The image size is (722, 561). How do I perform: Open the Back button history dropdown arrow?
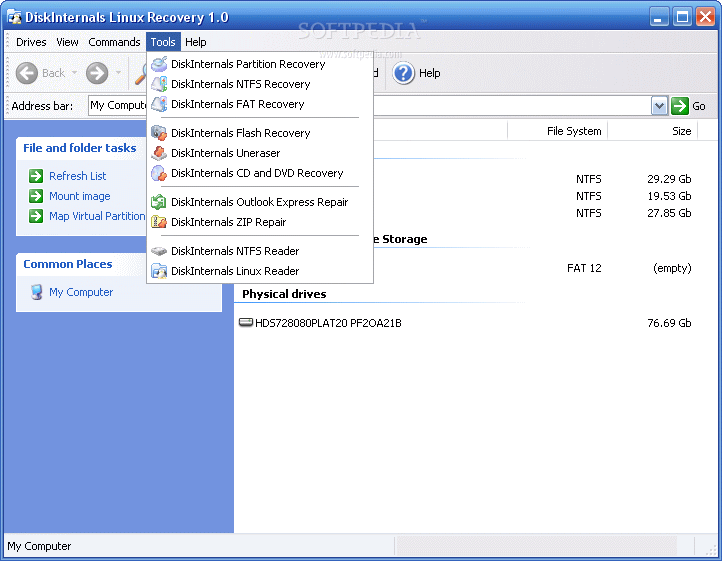click(74, 73)
